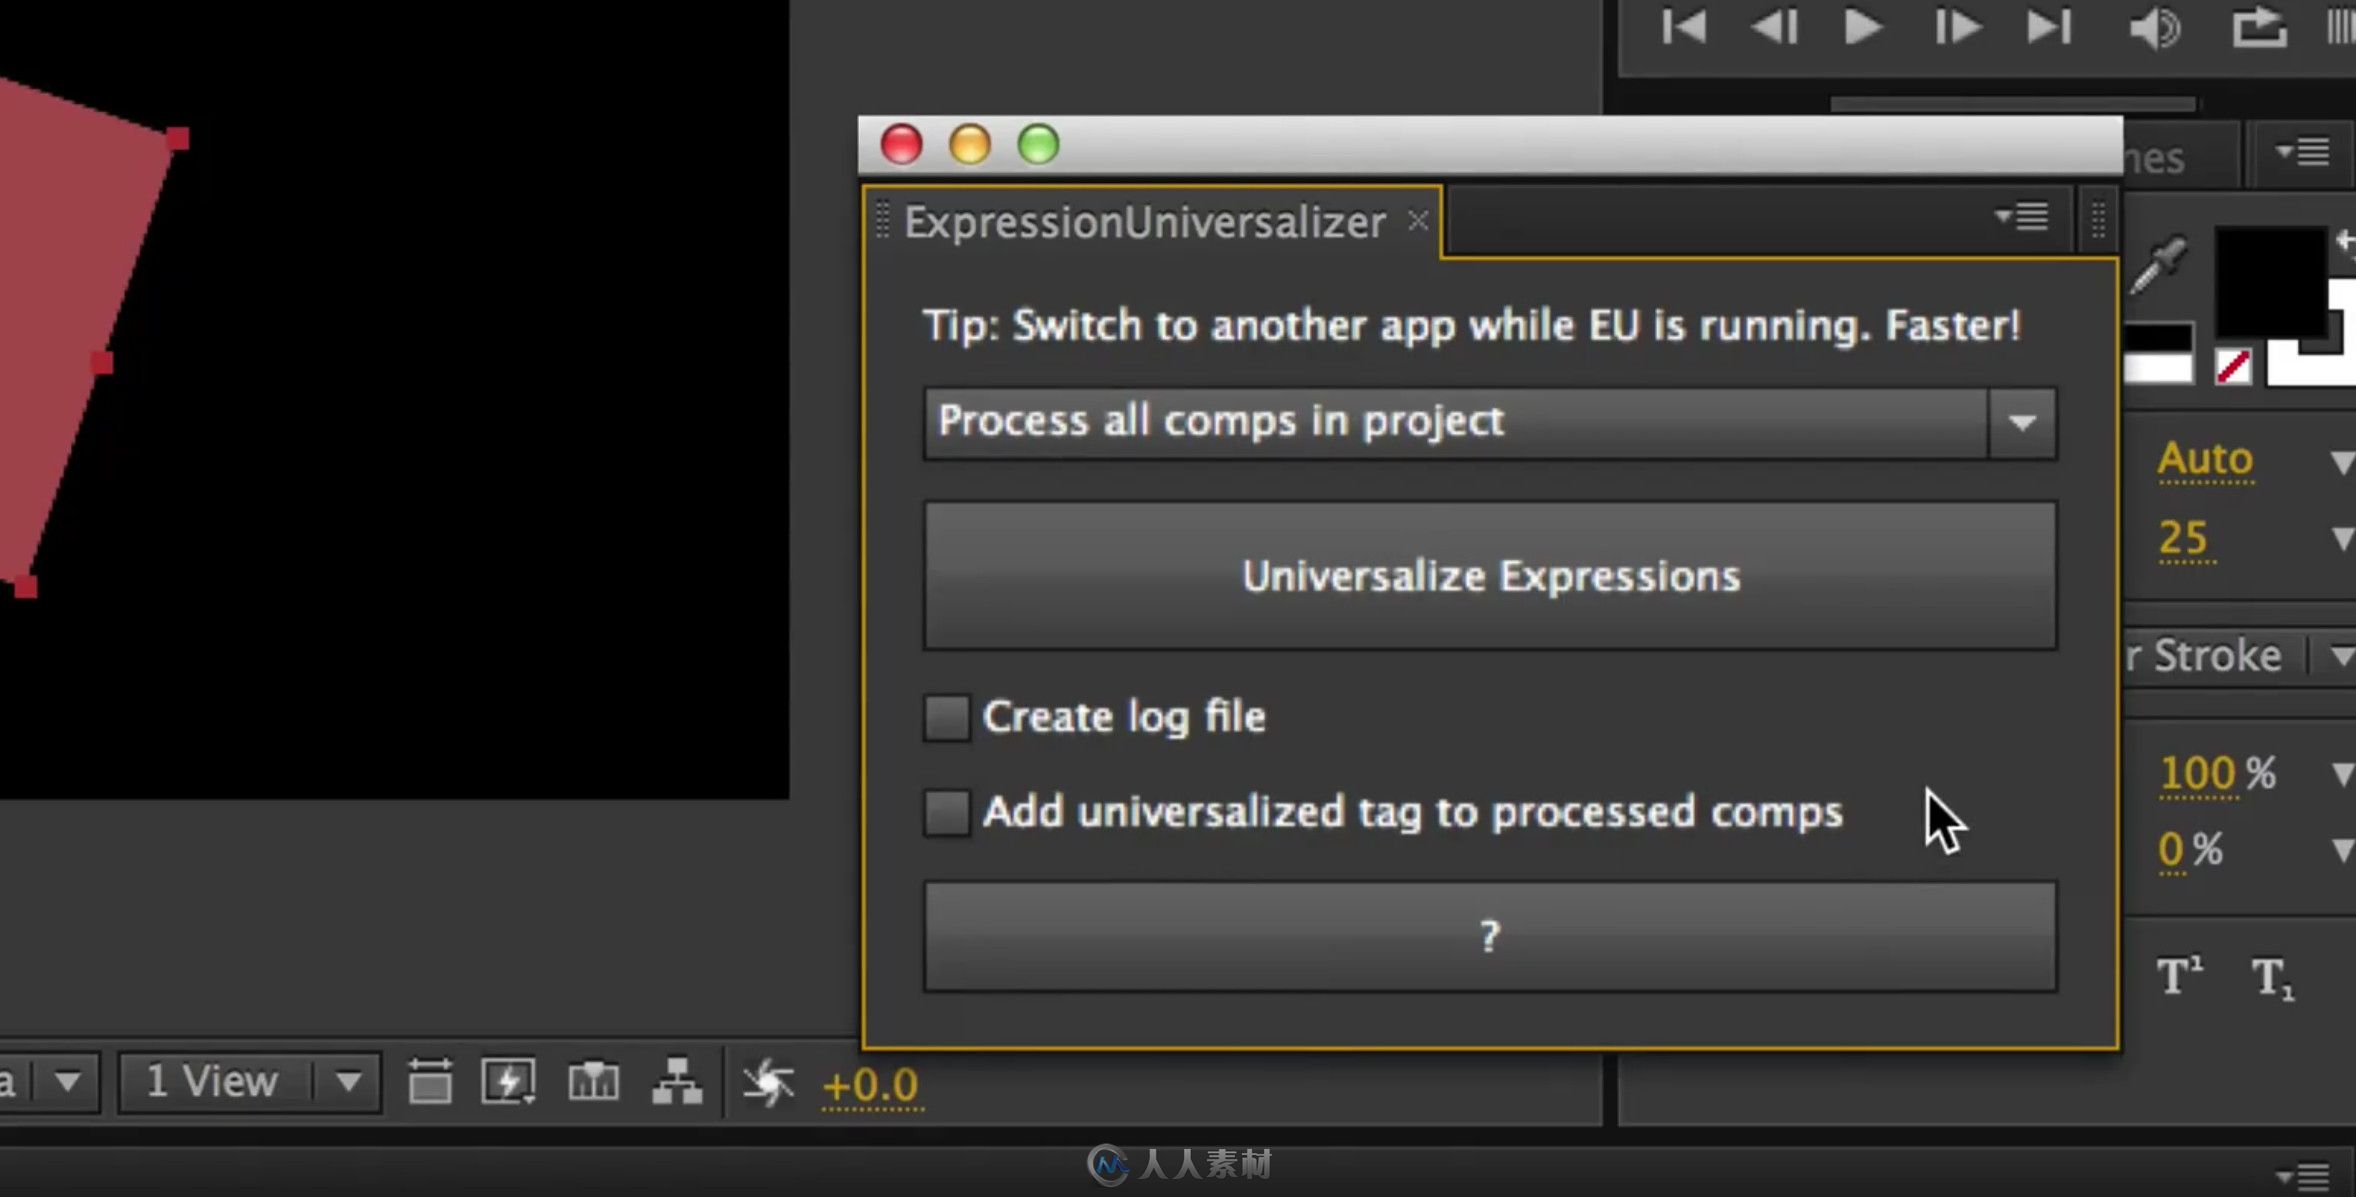Grab the ExpressionUniversalizer panel gripper handle
This screenshot has width=2356, height=1197.
[x=883, y=220]
